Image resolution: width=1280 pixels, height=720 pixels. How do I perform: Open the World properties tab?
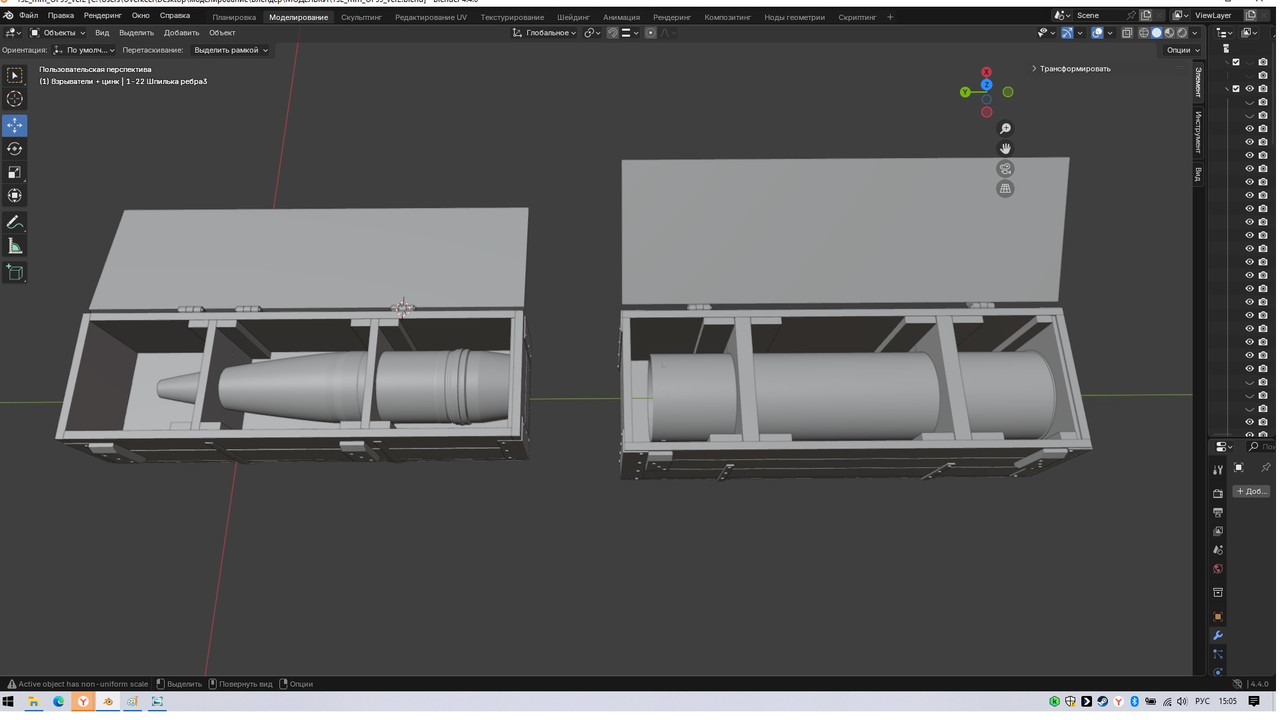[x=1218, y=569]
